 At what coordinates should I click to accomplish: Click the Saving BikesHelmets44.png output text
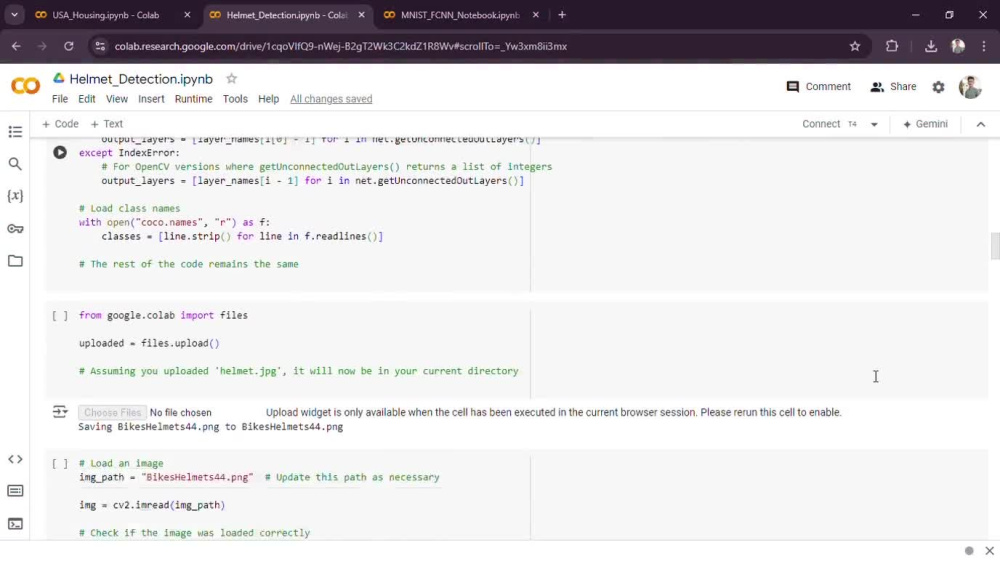pyautogui.click(x=210, y=427)
